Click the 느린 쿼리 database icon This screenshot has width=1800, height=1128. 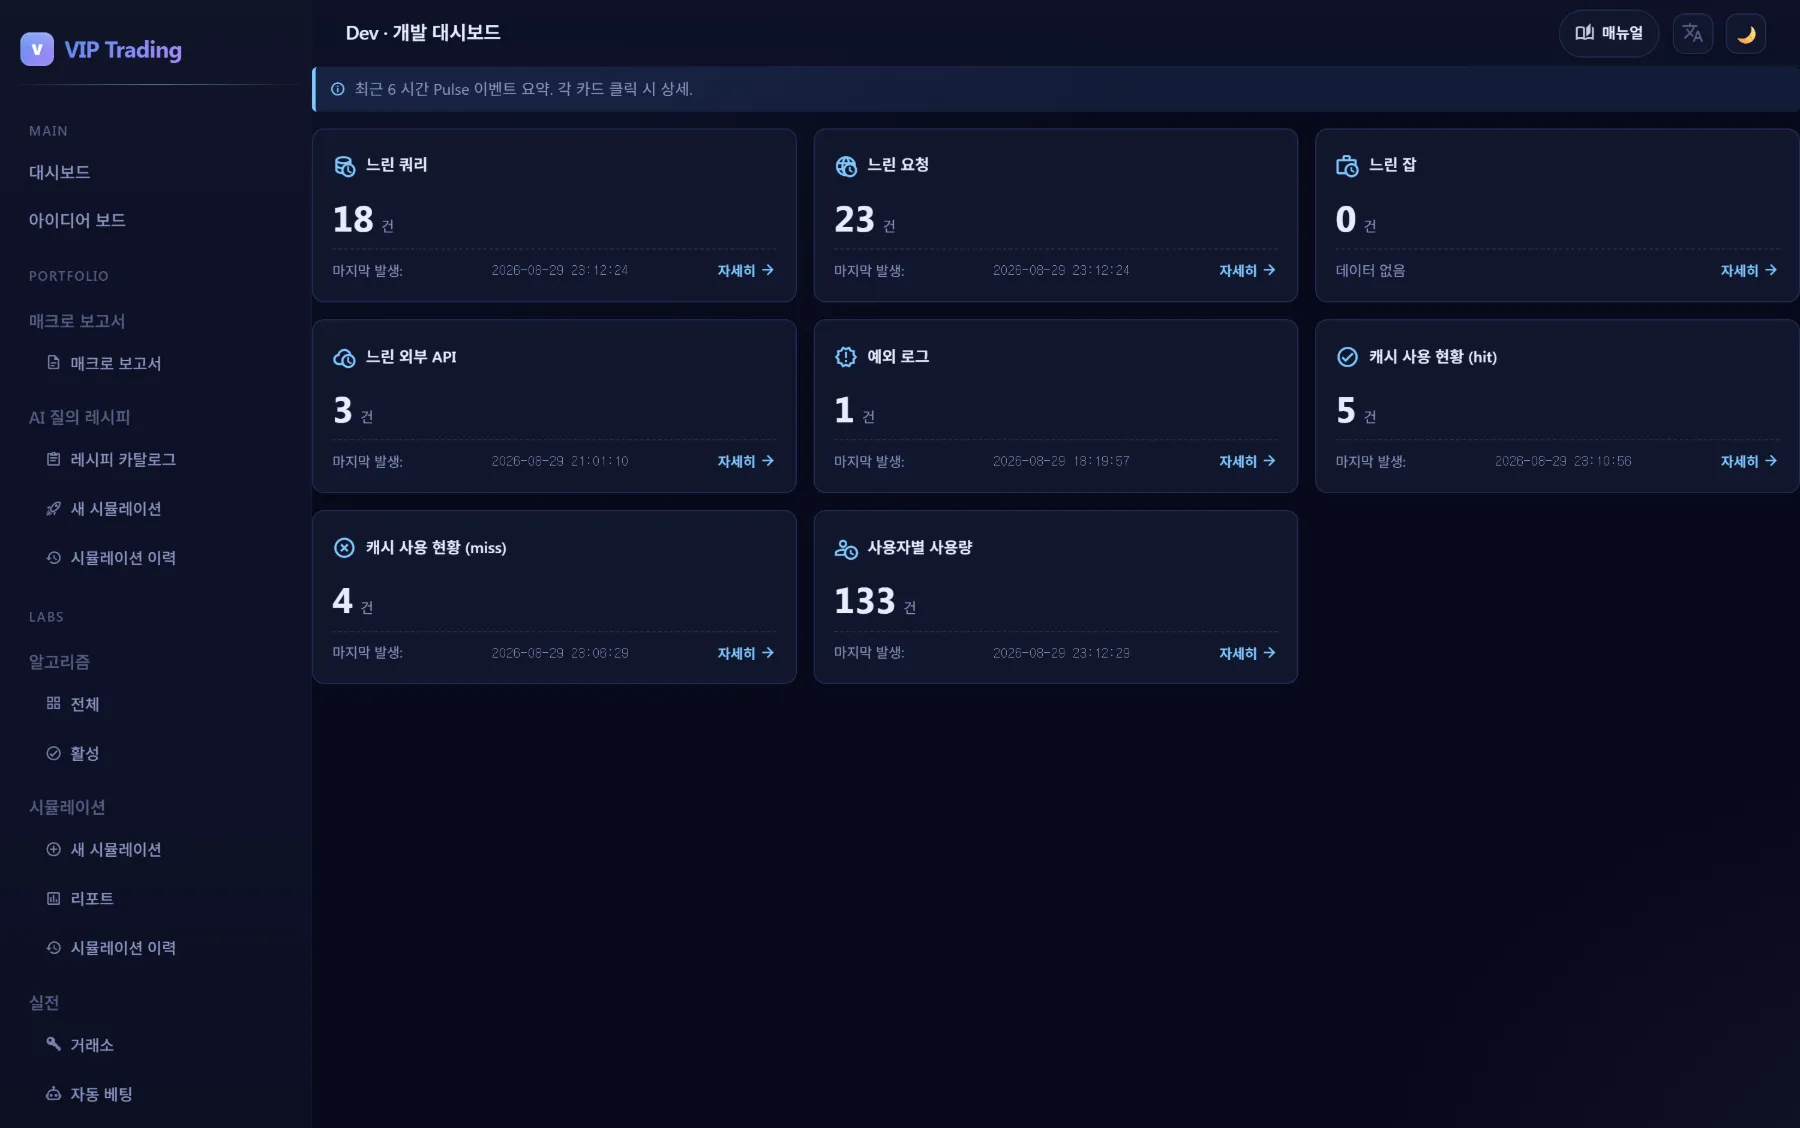point(344,166)
